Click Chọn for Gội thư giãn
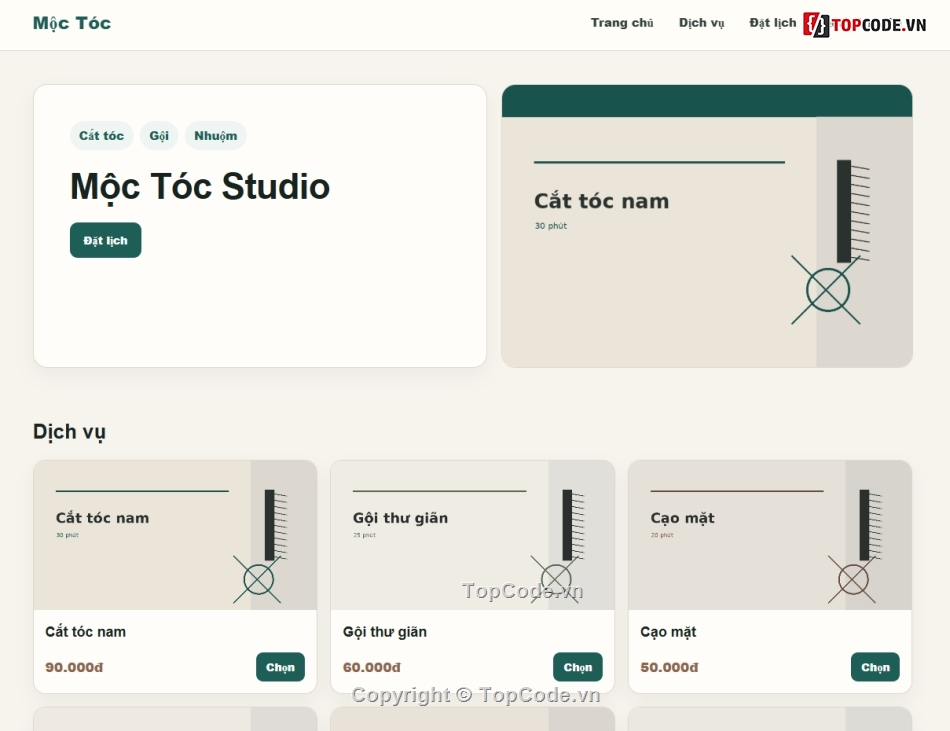 coord(577,667)
